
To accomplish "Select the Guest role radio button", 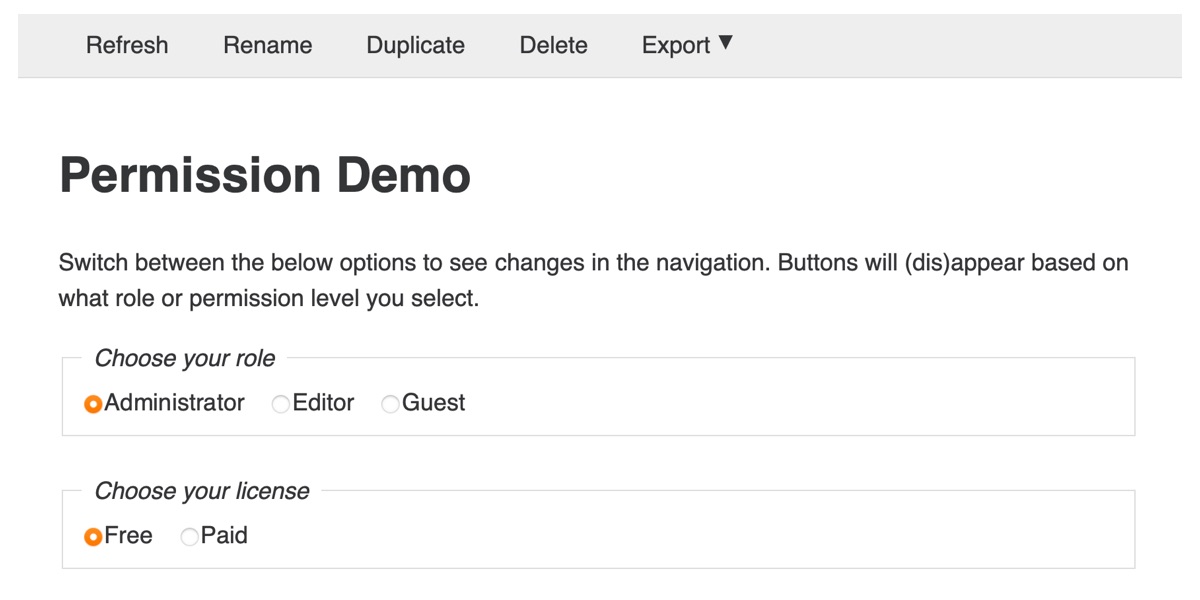I will coord(390,404).
